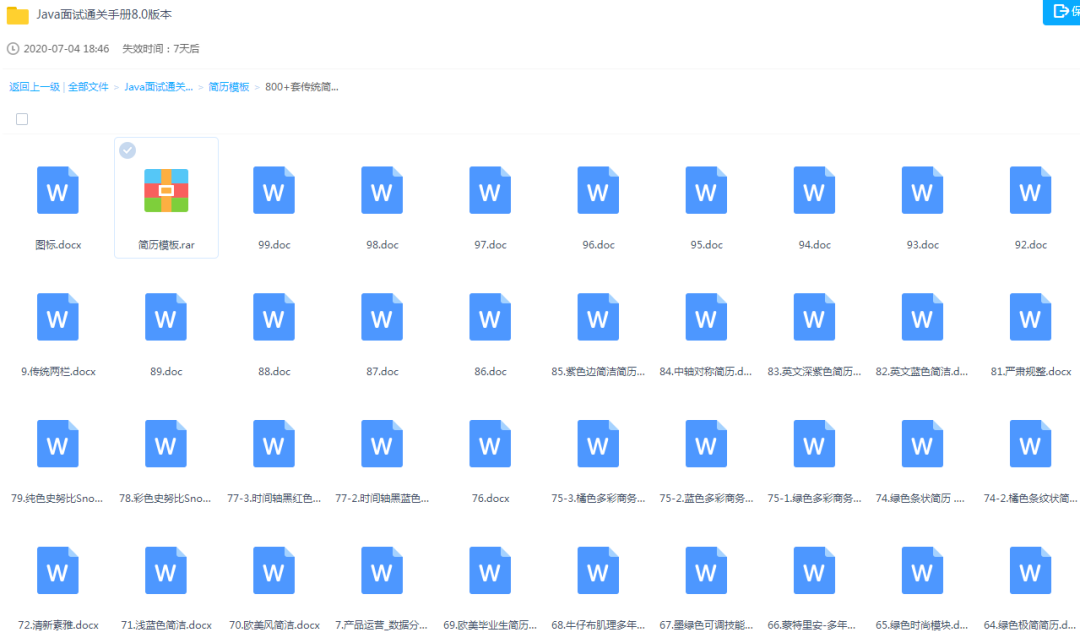
Task: Click the 69.欧美毕业生简历 file name
Action: [490, 625]
